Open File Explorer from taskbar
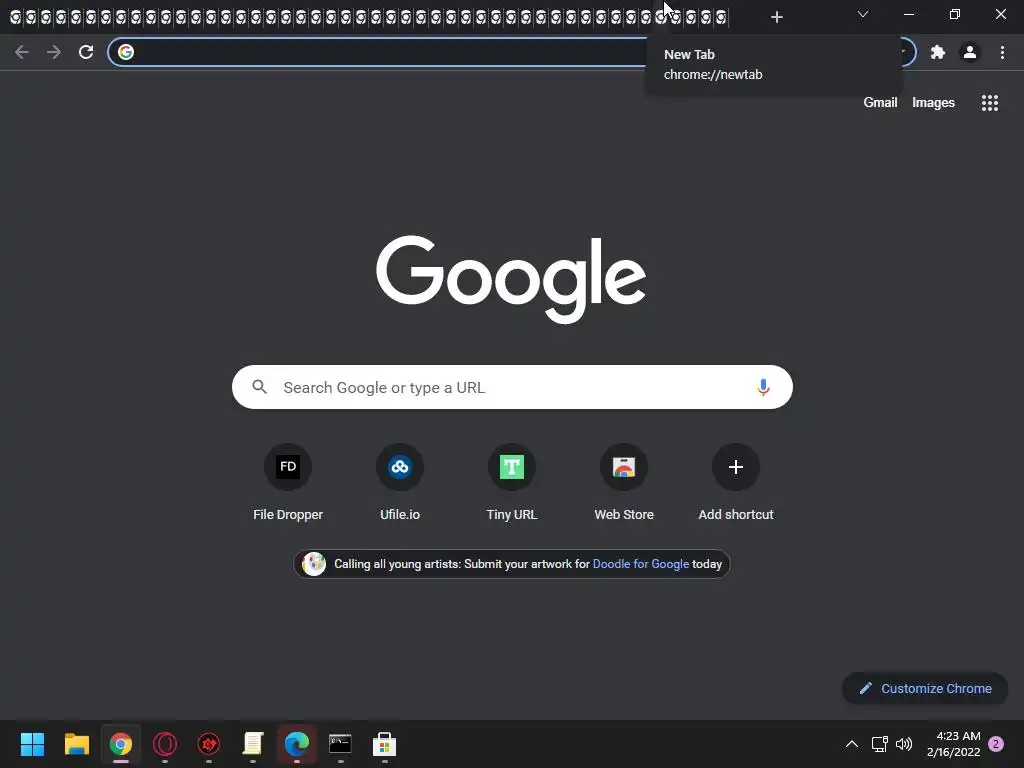The height and width of the screenshot is (768, 1024). pyautogui.click(x=76, y=744)
